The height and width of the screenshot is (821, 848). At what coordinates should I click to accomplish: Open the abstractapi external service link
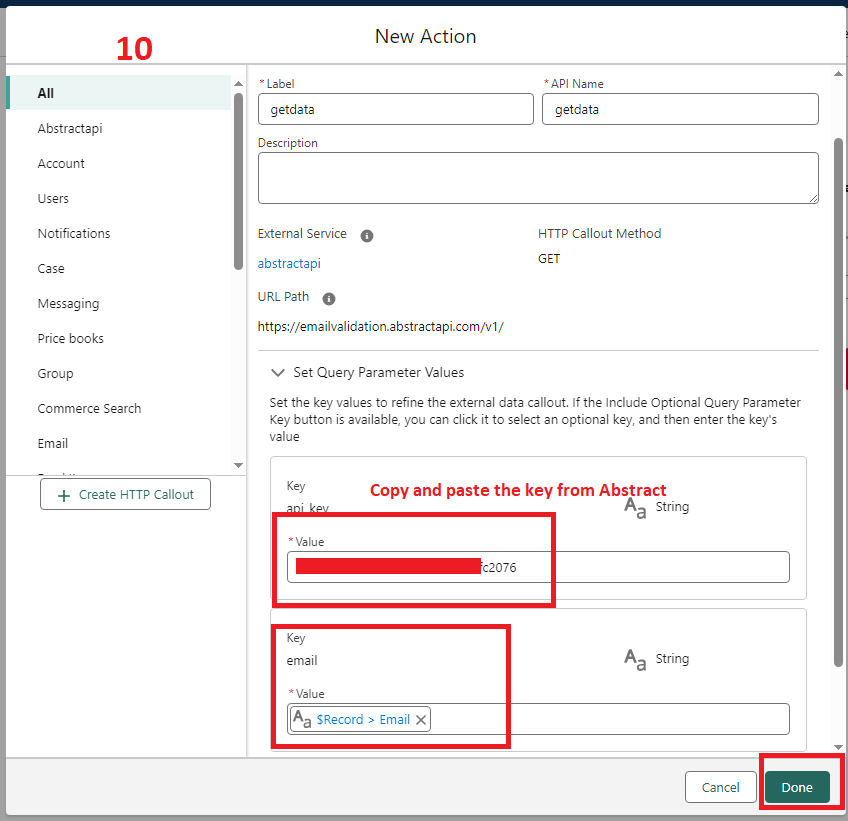[289, 264]
